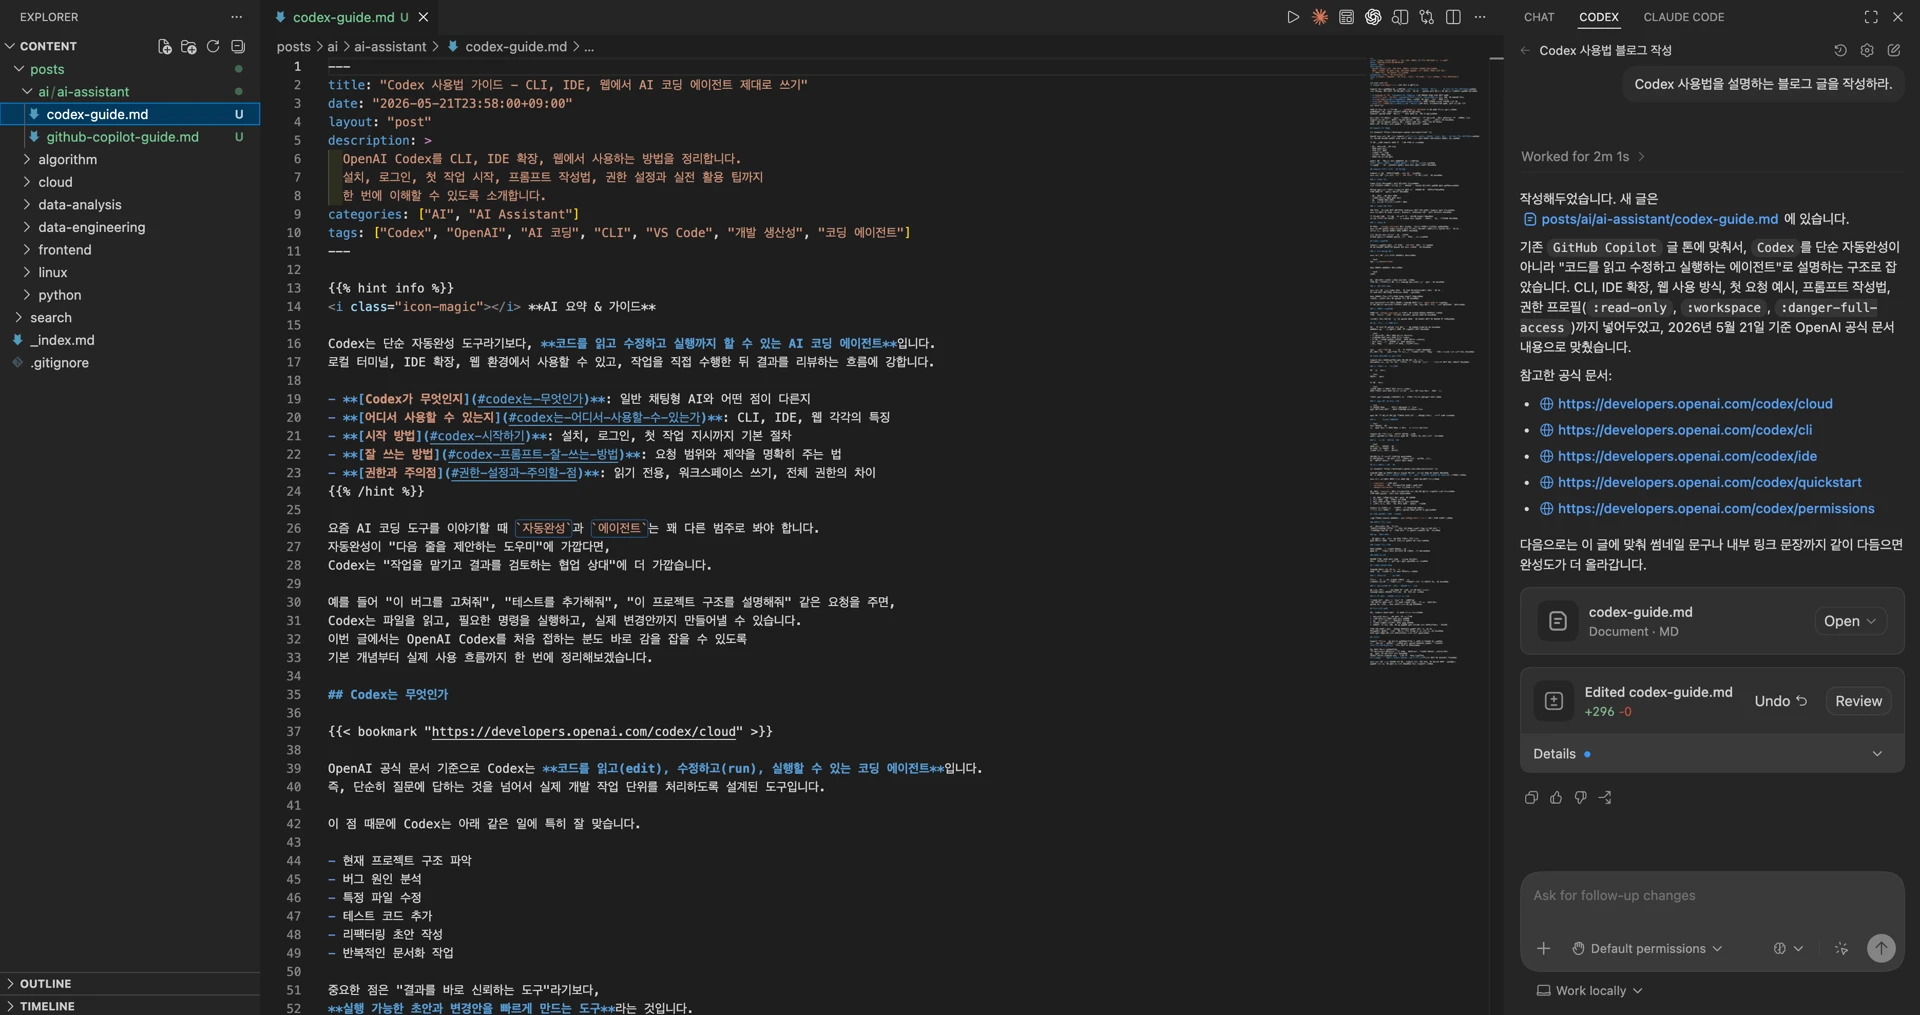Click the Run (play) icon in editor toolbar
1920x1015 pixels.
[1293, 17]
